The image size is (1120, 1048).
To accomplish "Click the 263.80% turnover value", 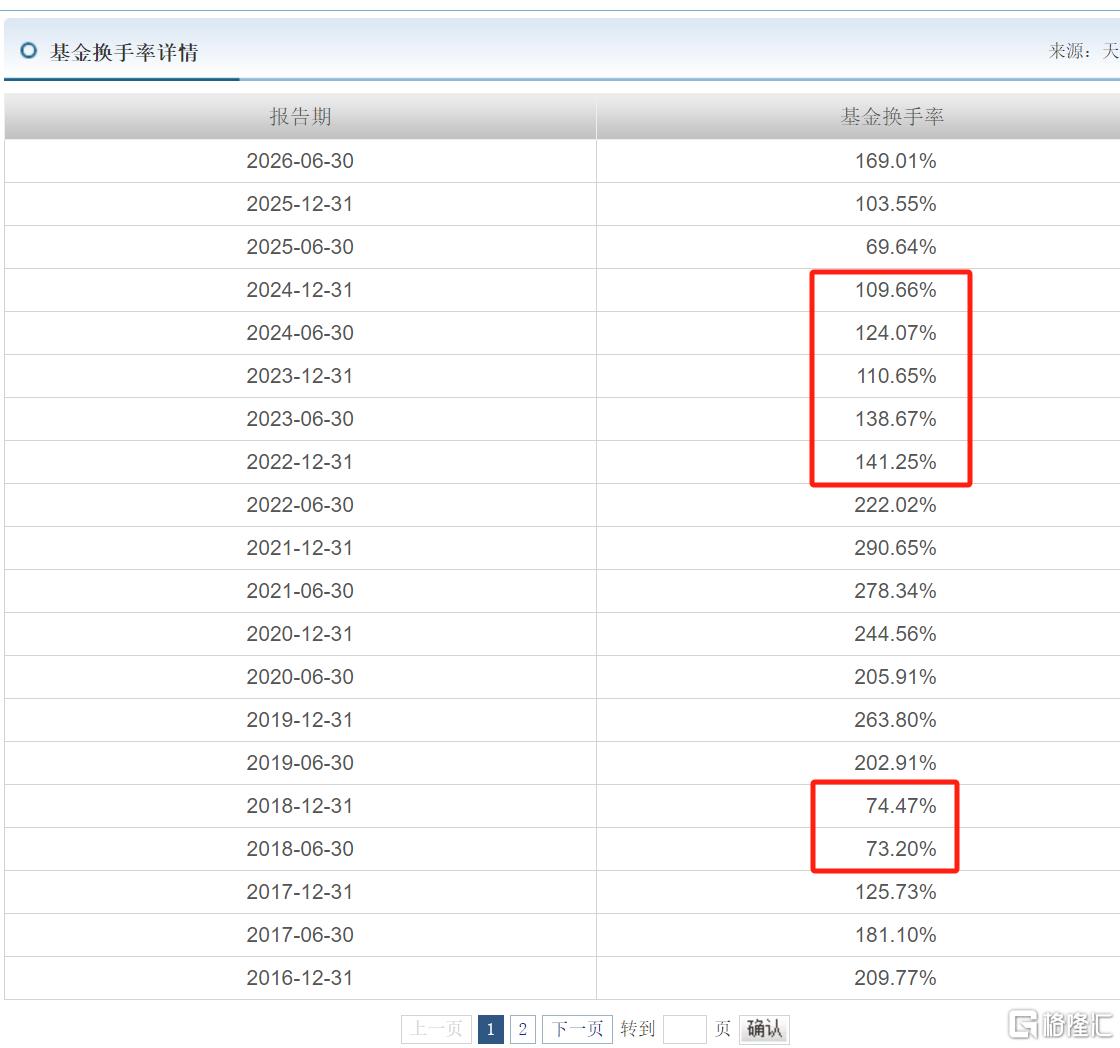I will (896, 719).
